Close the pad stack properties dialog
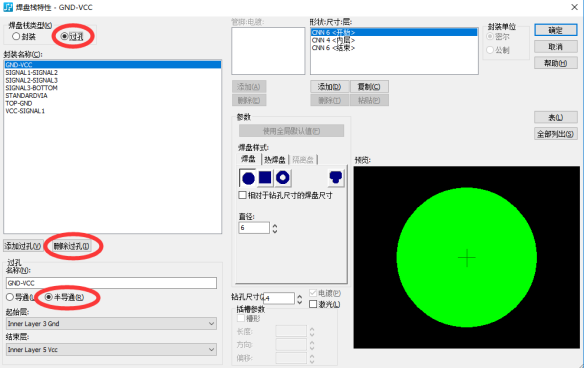The width and height of the screenshot is (585, 368). 574,7
